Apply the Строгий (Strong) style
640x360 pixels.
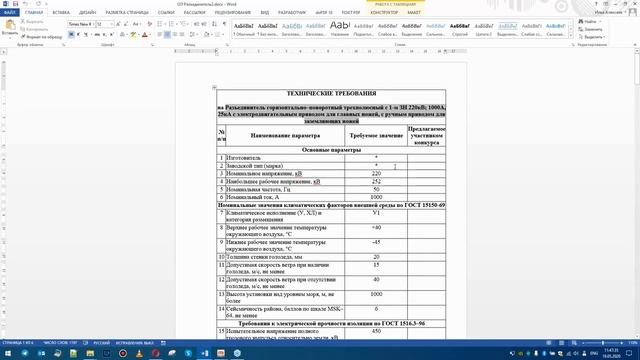(460, 29)
